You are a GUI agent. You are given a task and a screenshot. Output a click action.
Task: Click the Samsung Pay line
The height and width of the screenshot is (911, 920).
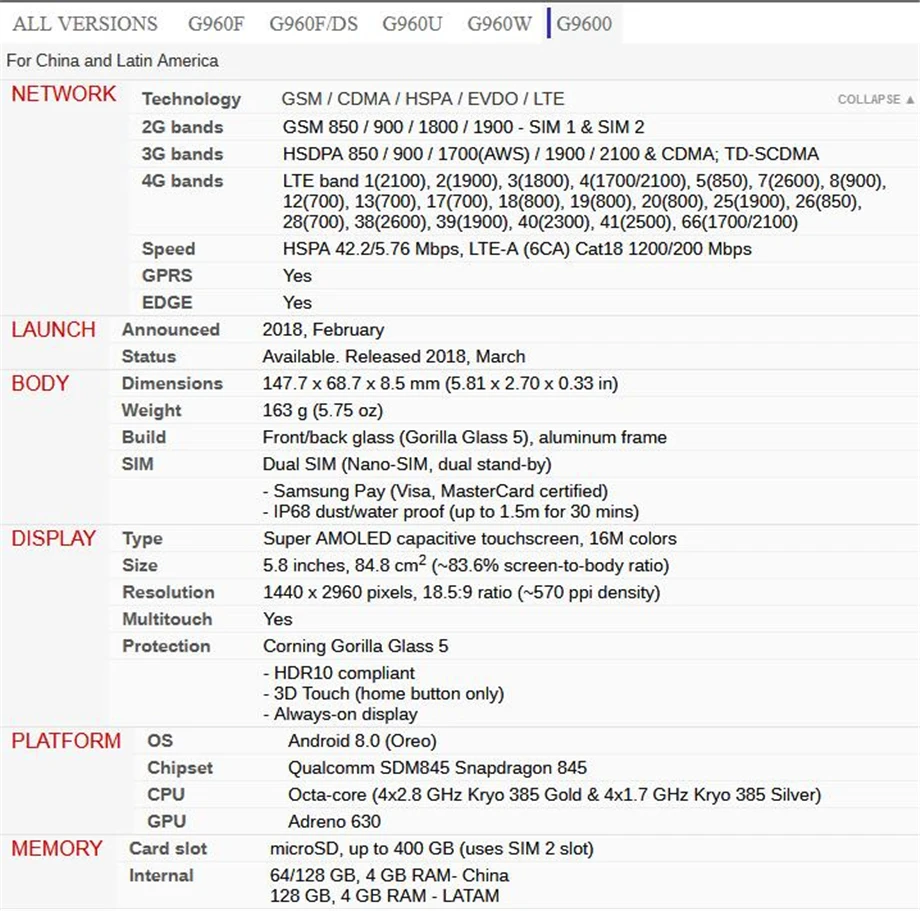coord(435,491)
